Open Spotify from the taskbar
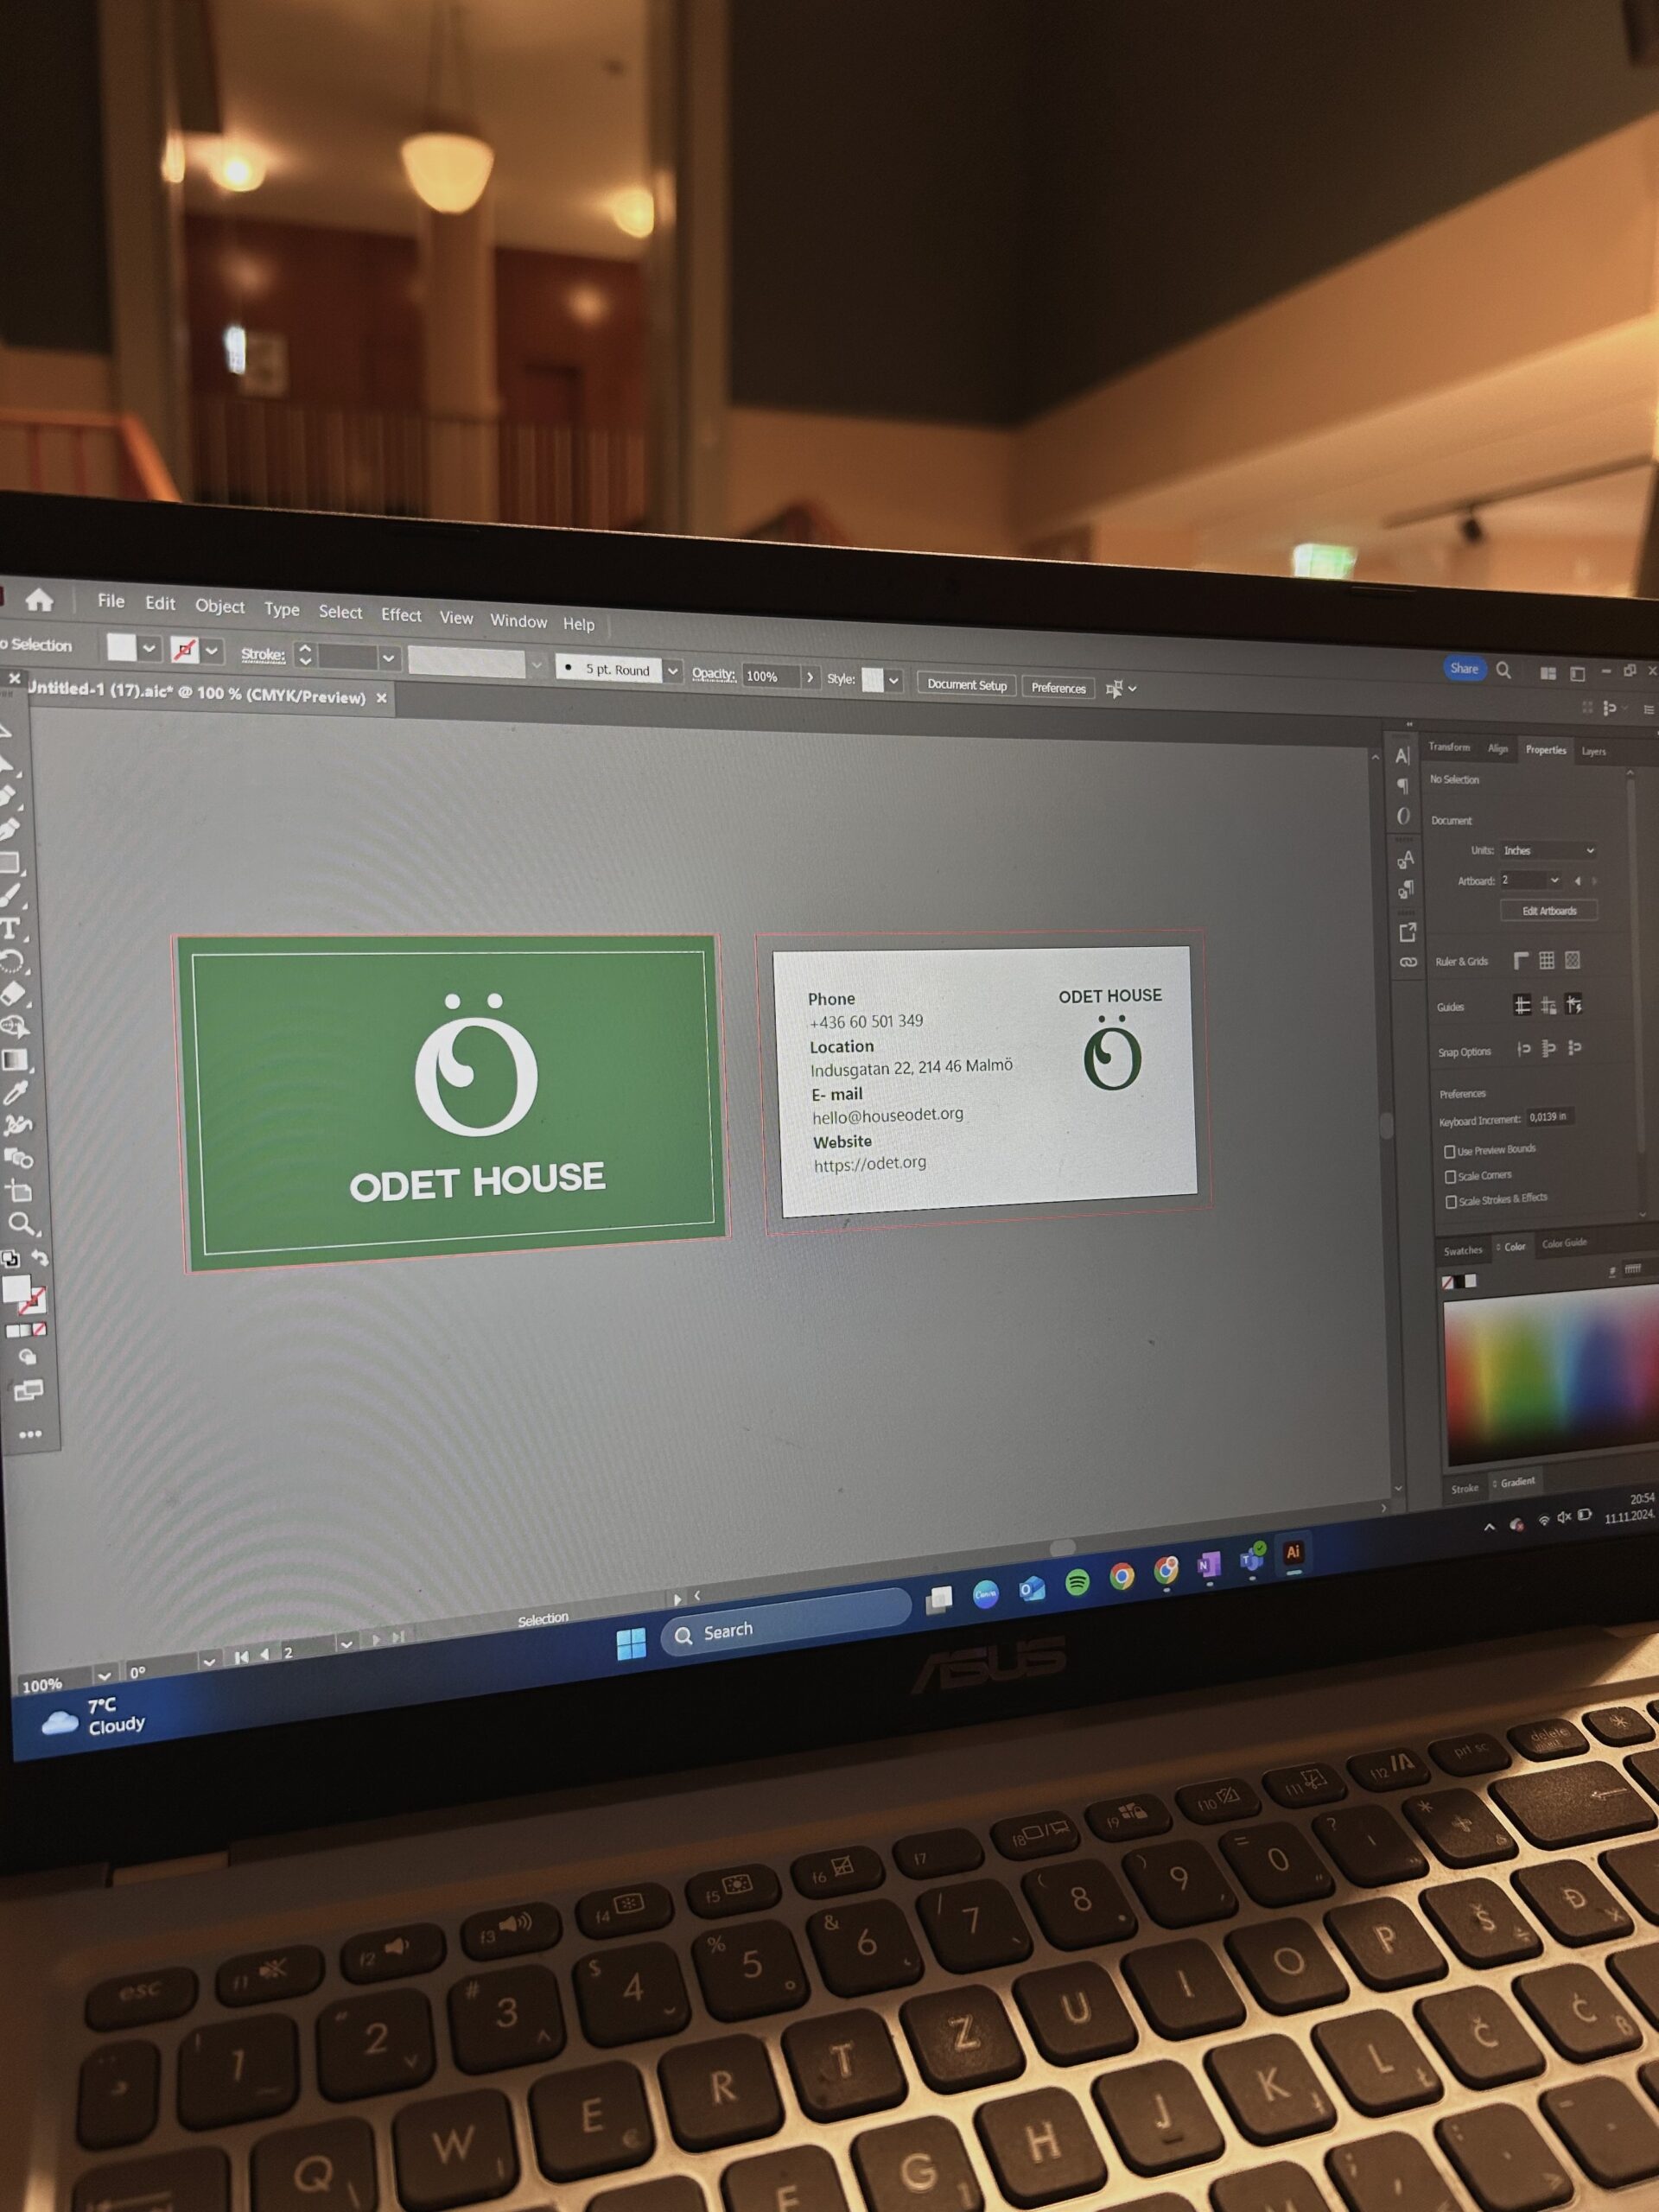Screen dimensions: 1659x2212 point(1077,1583)
